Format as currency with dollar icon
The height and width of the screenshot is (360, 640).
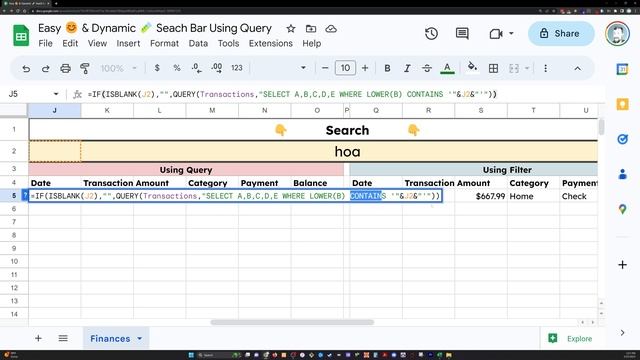[157, 68]
